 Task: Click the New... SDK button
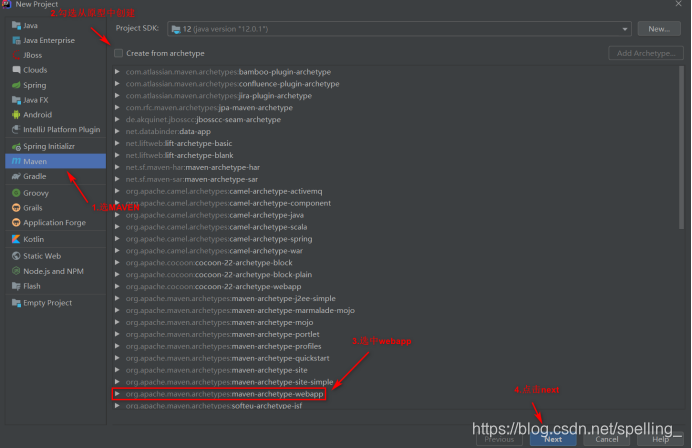coord(659,29)
